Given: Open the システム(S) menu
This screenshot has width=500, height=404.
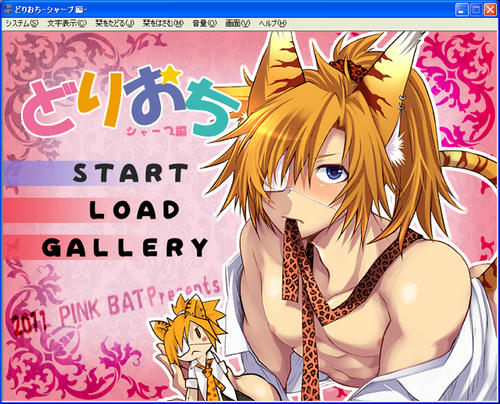Looking at the screenshot, I should tap(22, 23).
